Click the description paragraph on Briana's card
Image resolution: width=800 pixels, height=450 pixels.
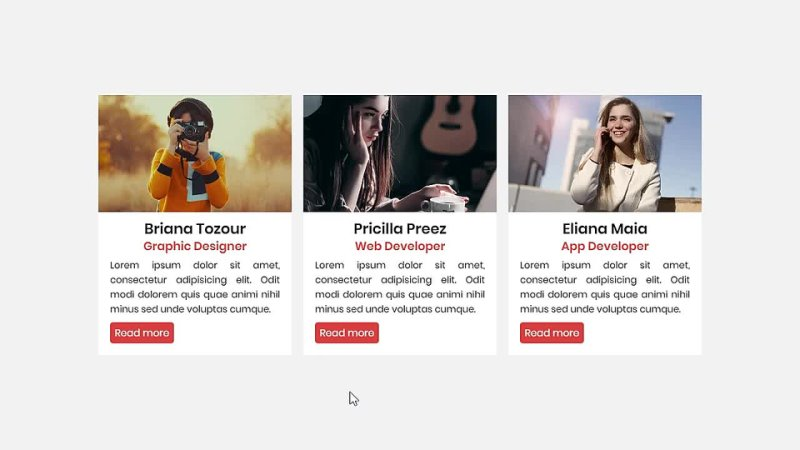pyautogui.click(x=195, y=287)
